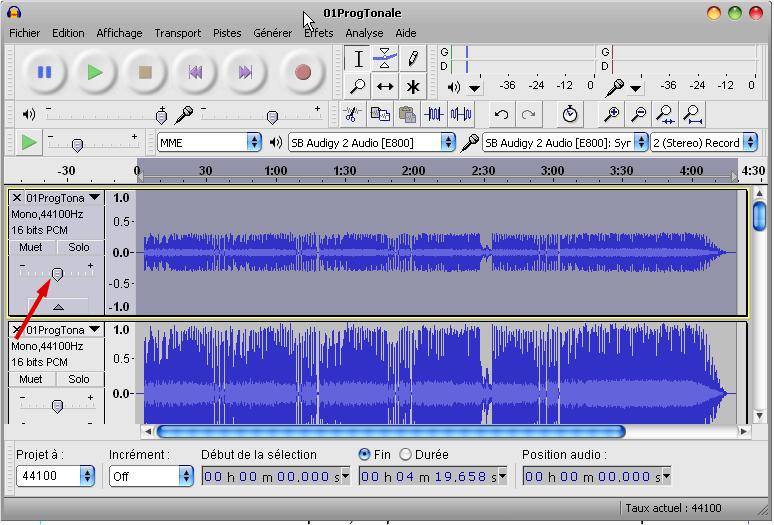Click the first track gain slider handle

point(57,273)
